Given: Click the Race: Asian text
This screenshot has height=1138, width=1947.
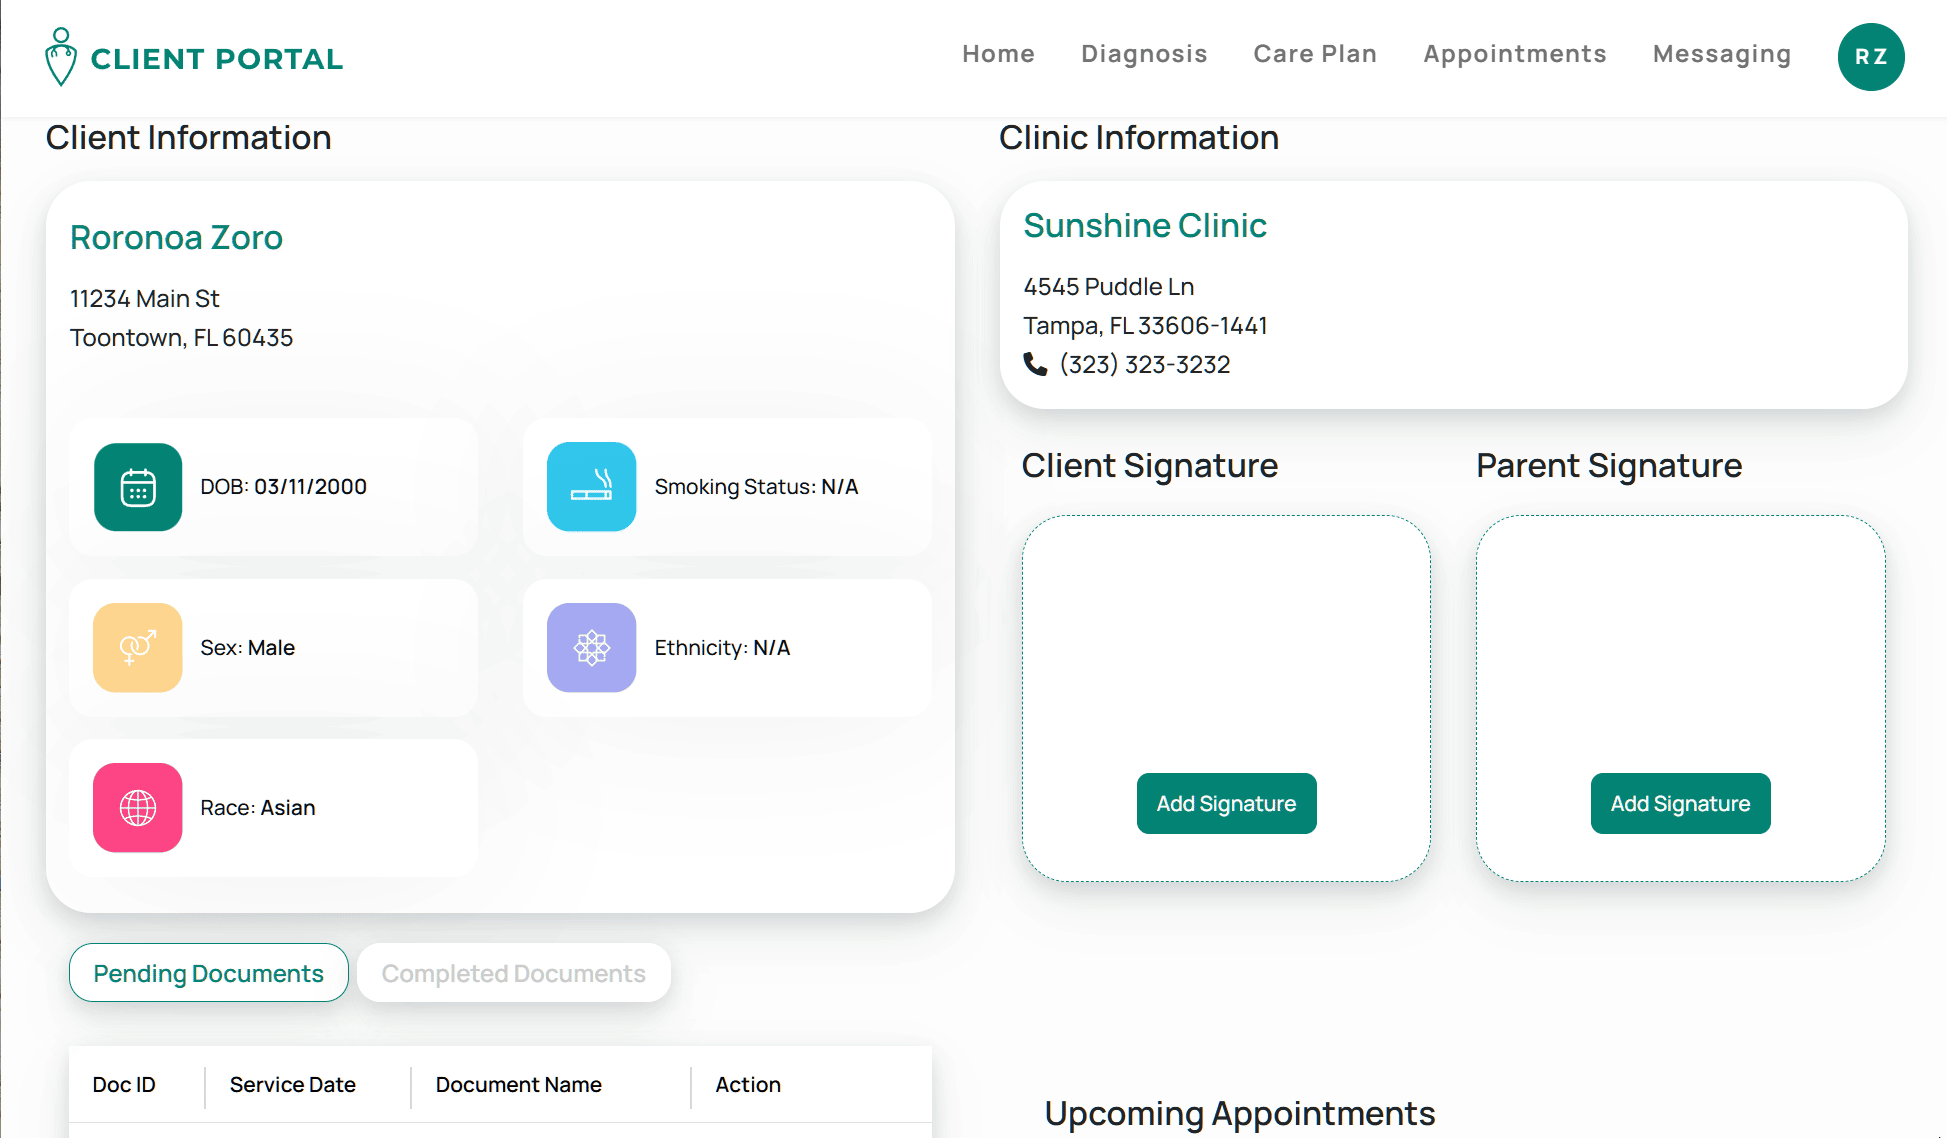Looking at the screenshot, I should (x=258, y=808).
